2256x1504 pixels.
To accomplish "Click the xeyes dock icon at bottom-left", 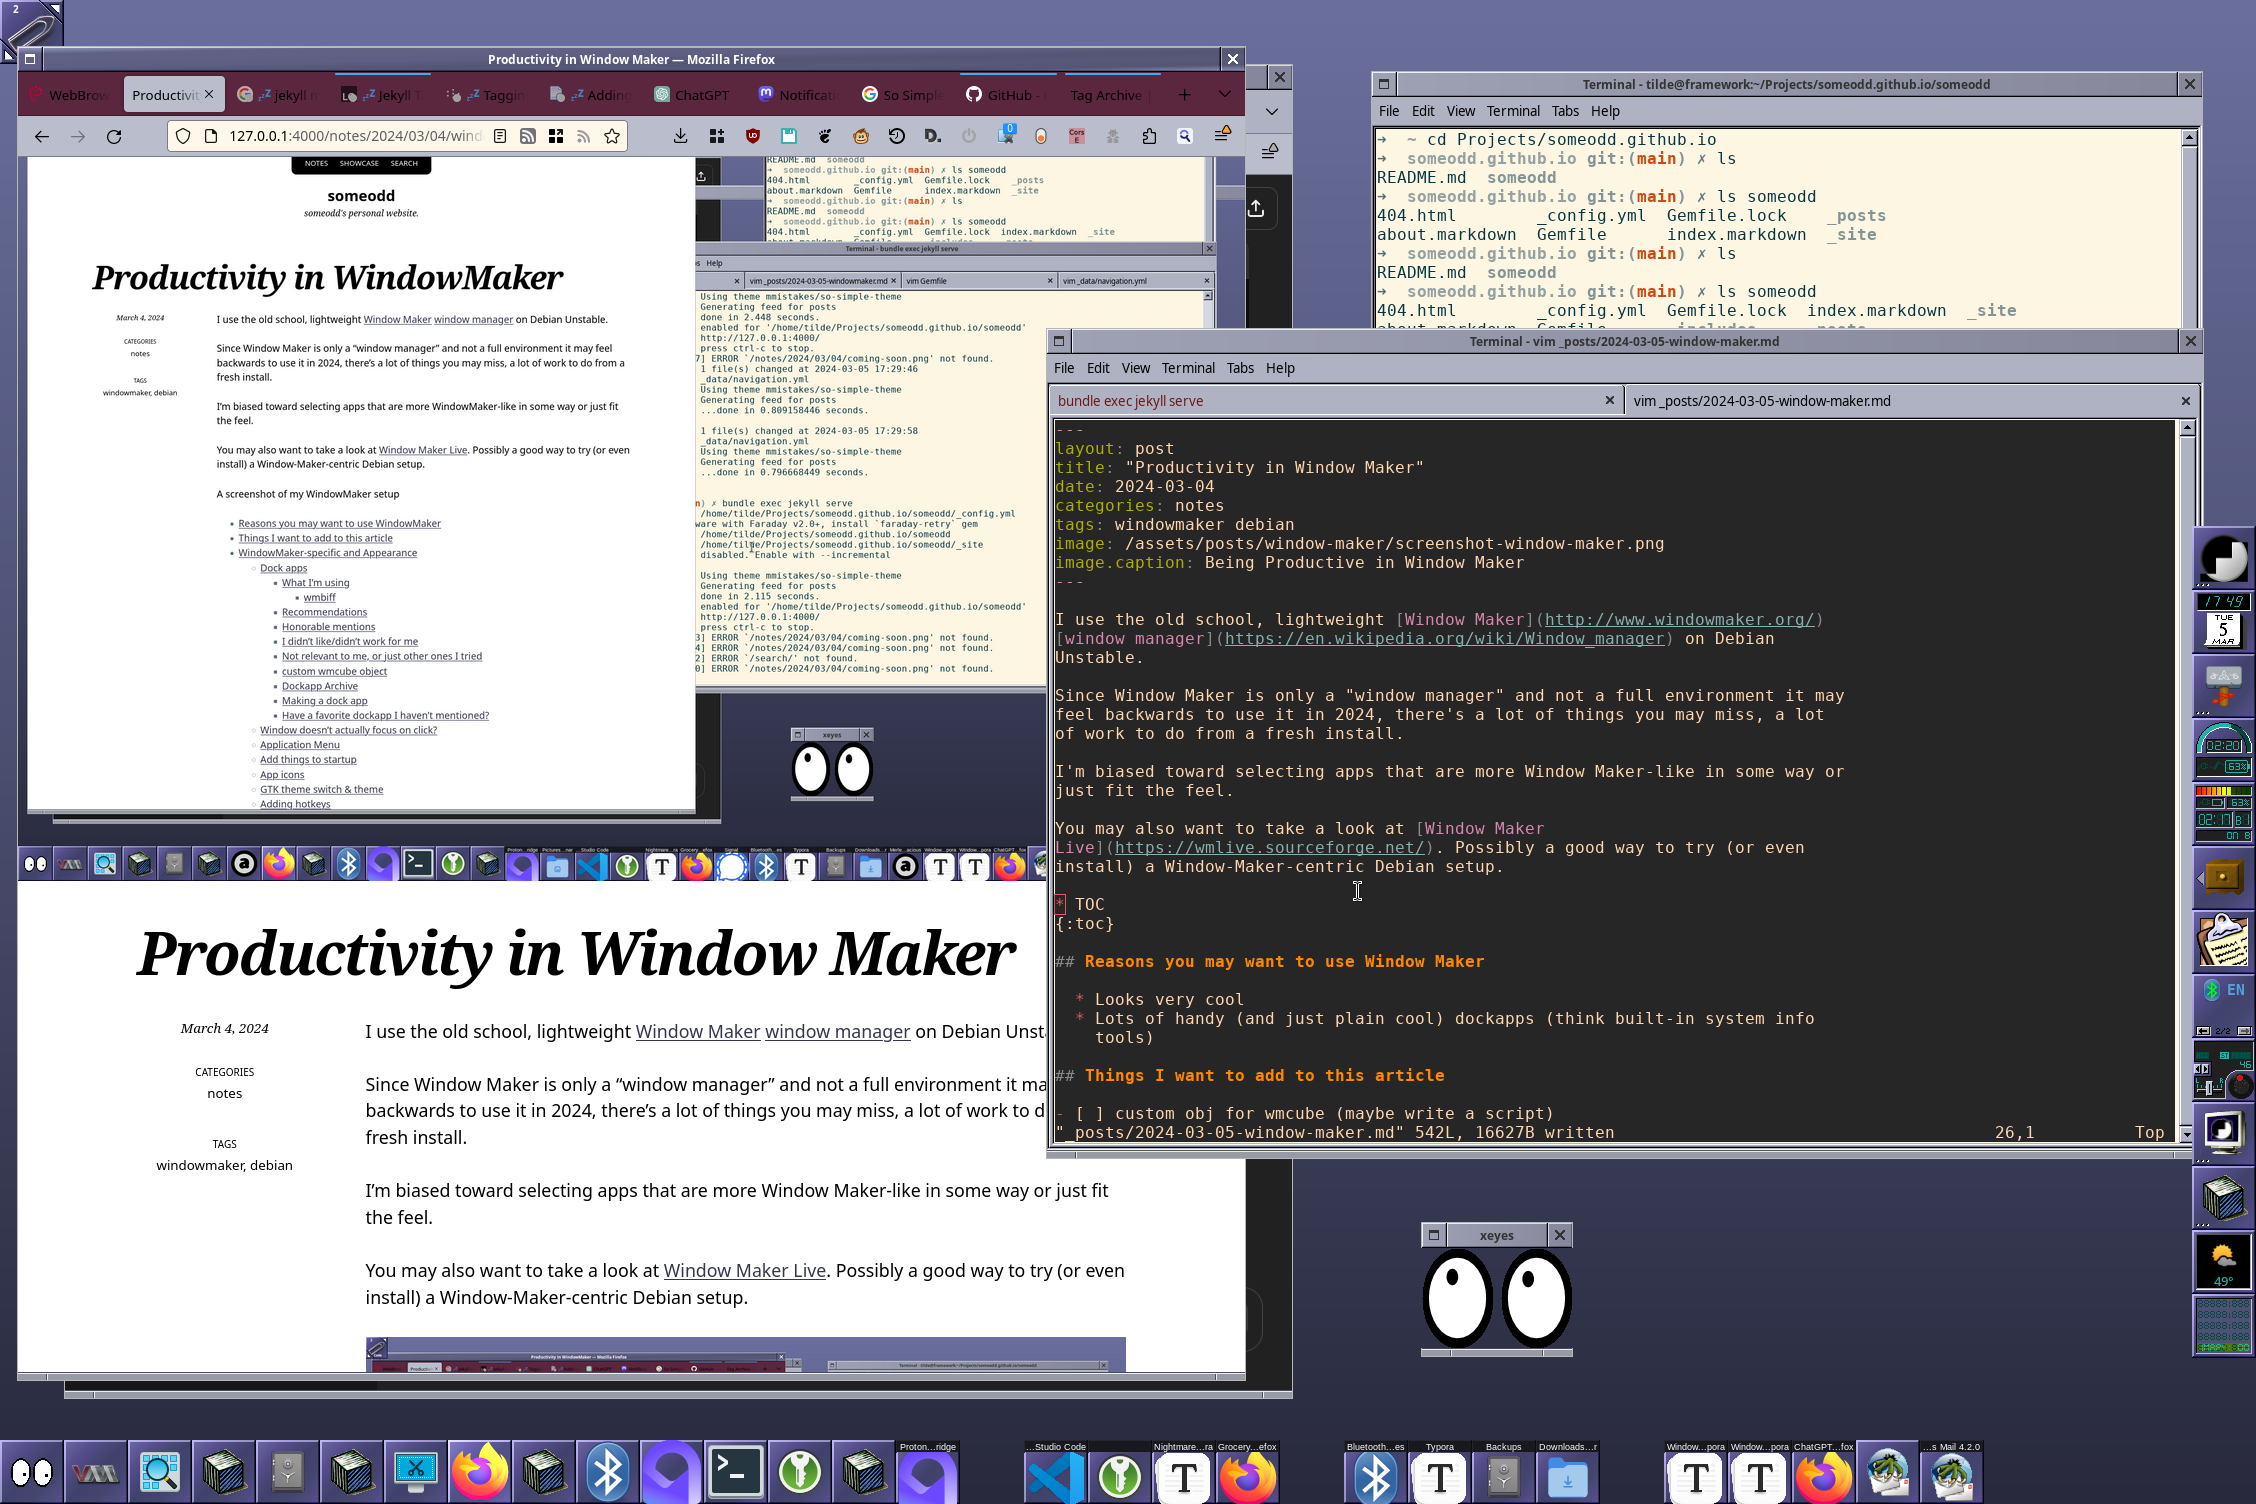I will (x=32, y=1472).
